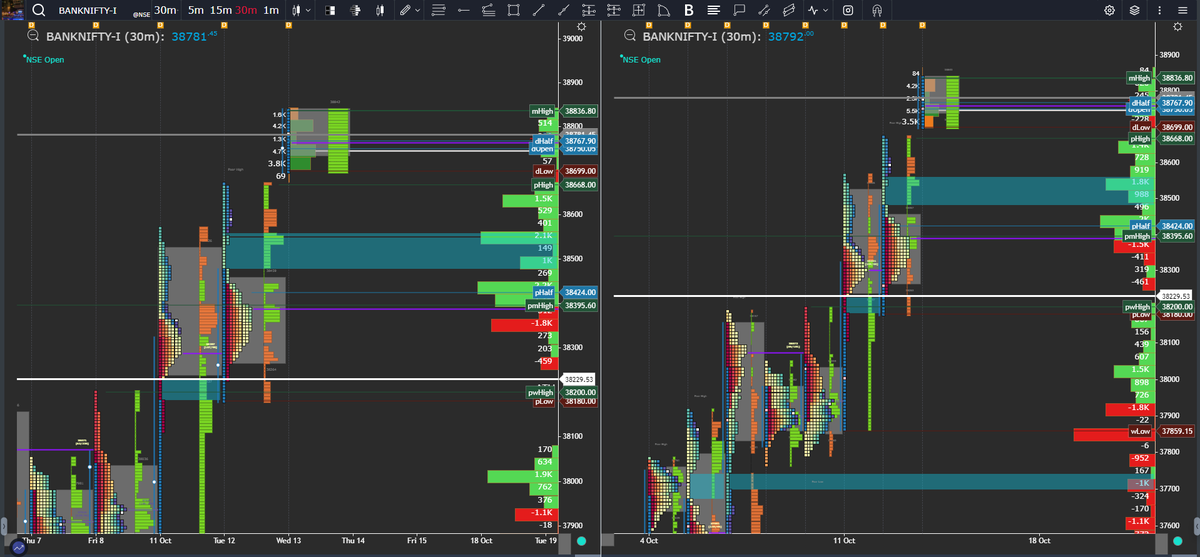The image size is (1200, 557).
Task: Select the second parallel levels tool
Action: tap(613, 10)
